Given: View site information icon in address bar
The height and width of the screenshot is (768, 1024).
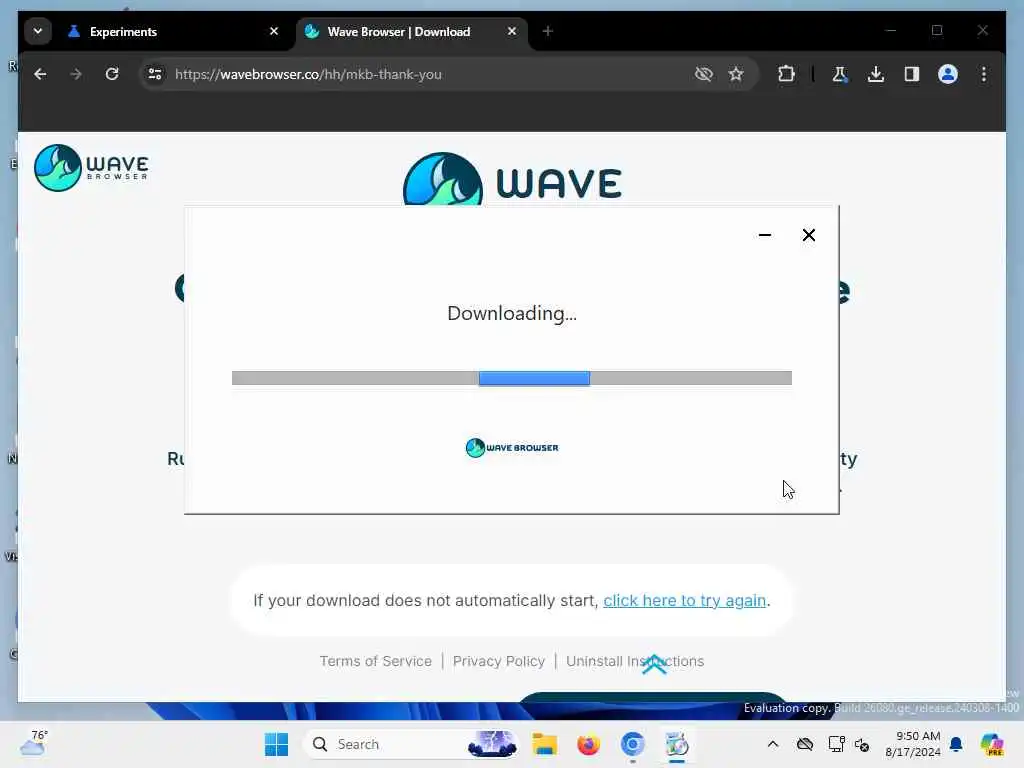Looking at the screenshot, I should 155,74.
